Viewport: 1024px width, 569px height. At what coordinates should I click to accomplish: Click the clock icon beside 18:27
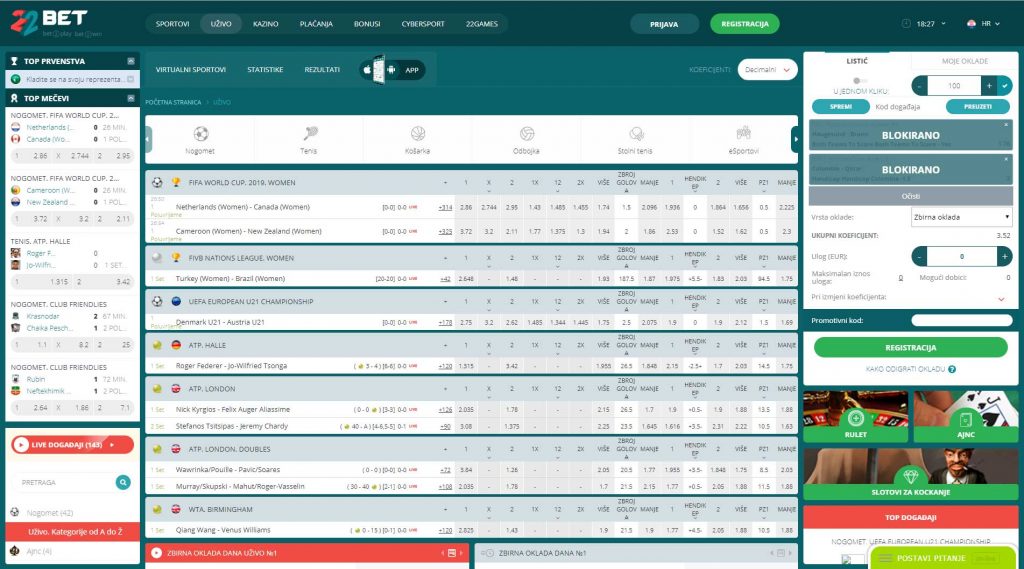pos(906,24)
